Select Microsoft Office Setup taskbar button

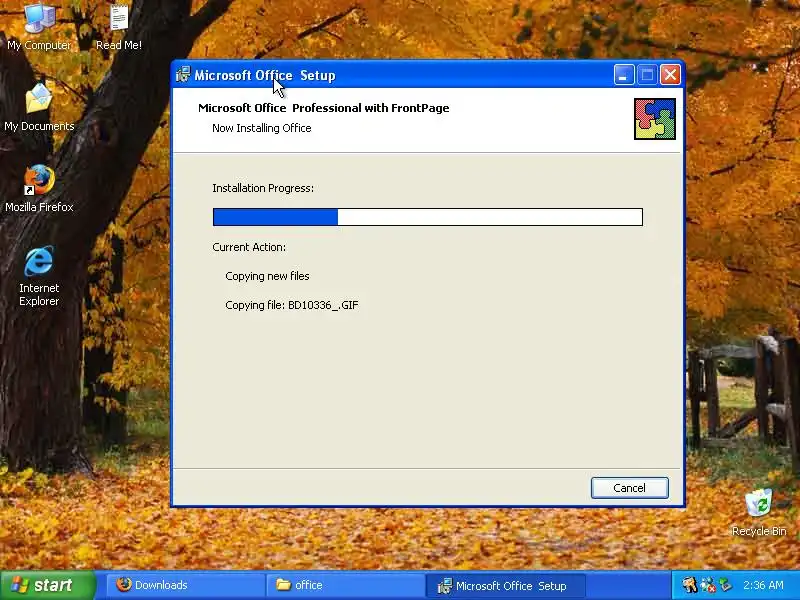click(505, 585)
